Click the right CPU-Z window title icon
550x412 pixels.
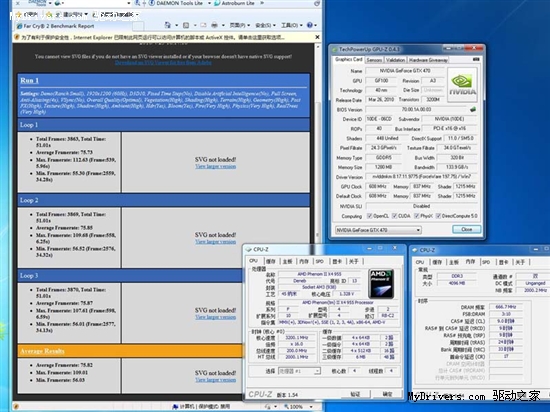415,250
